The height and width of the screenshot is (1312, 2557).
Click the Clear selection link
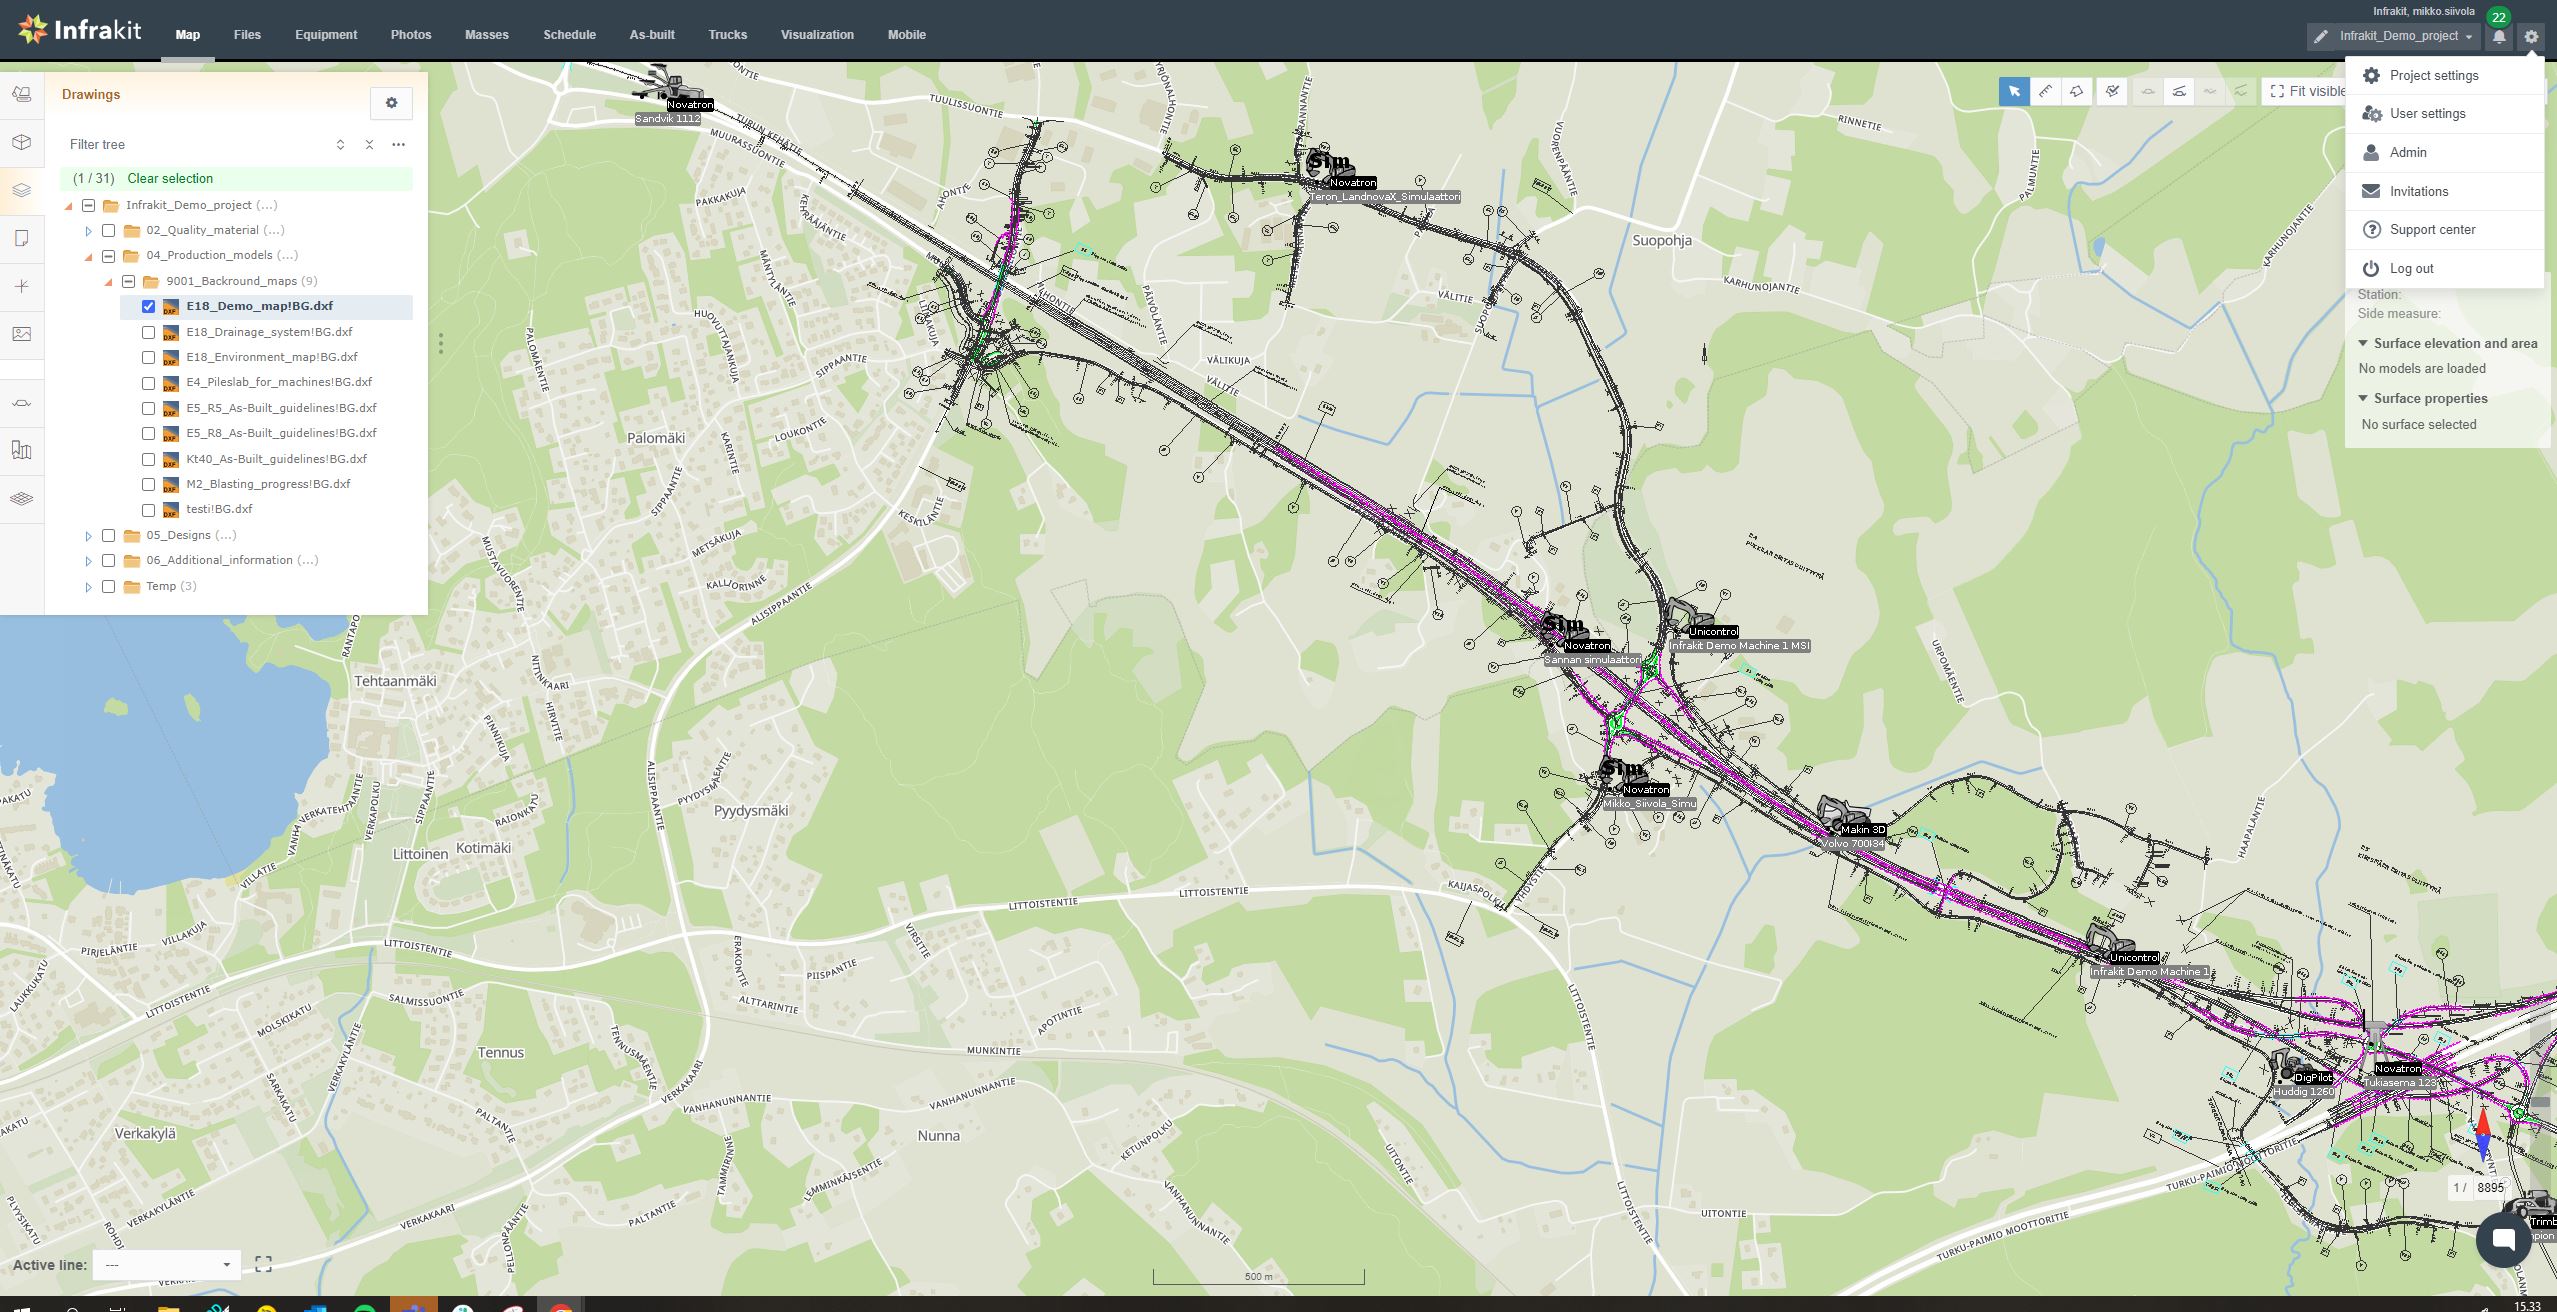pyautogui.click(x=170, y=178)
